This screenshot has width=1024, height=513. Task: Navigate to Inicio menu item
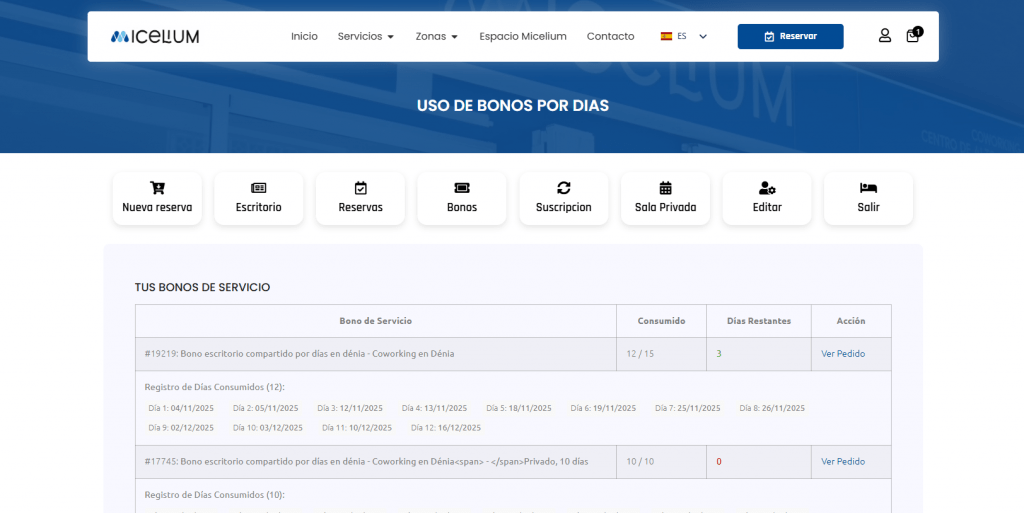click(304, 37)
